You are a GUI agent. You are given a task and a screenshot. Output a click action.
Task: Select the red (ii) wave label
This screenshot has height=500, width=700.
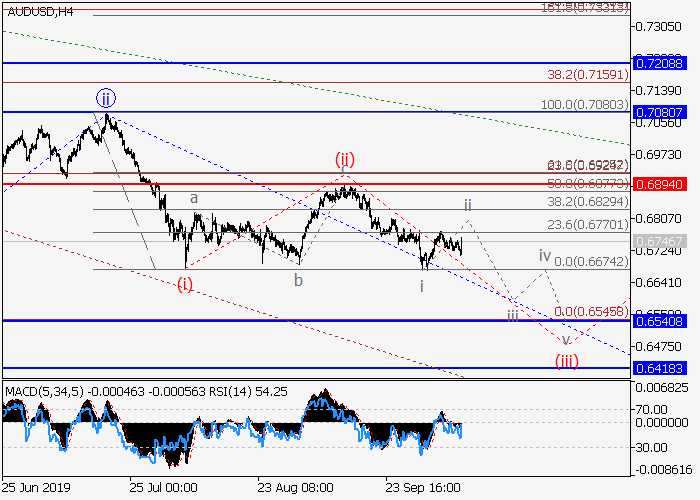[345, 159]
